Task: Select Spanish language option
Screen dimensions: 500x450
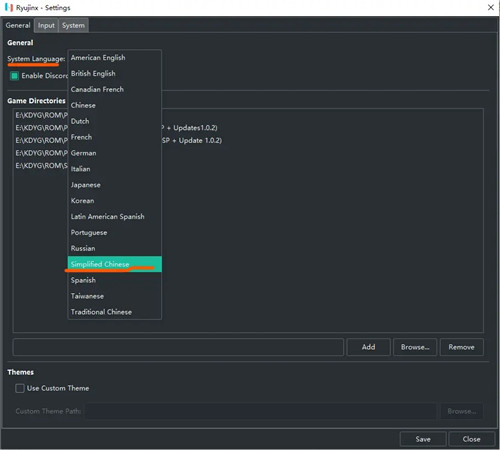Action: (115, 280)
